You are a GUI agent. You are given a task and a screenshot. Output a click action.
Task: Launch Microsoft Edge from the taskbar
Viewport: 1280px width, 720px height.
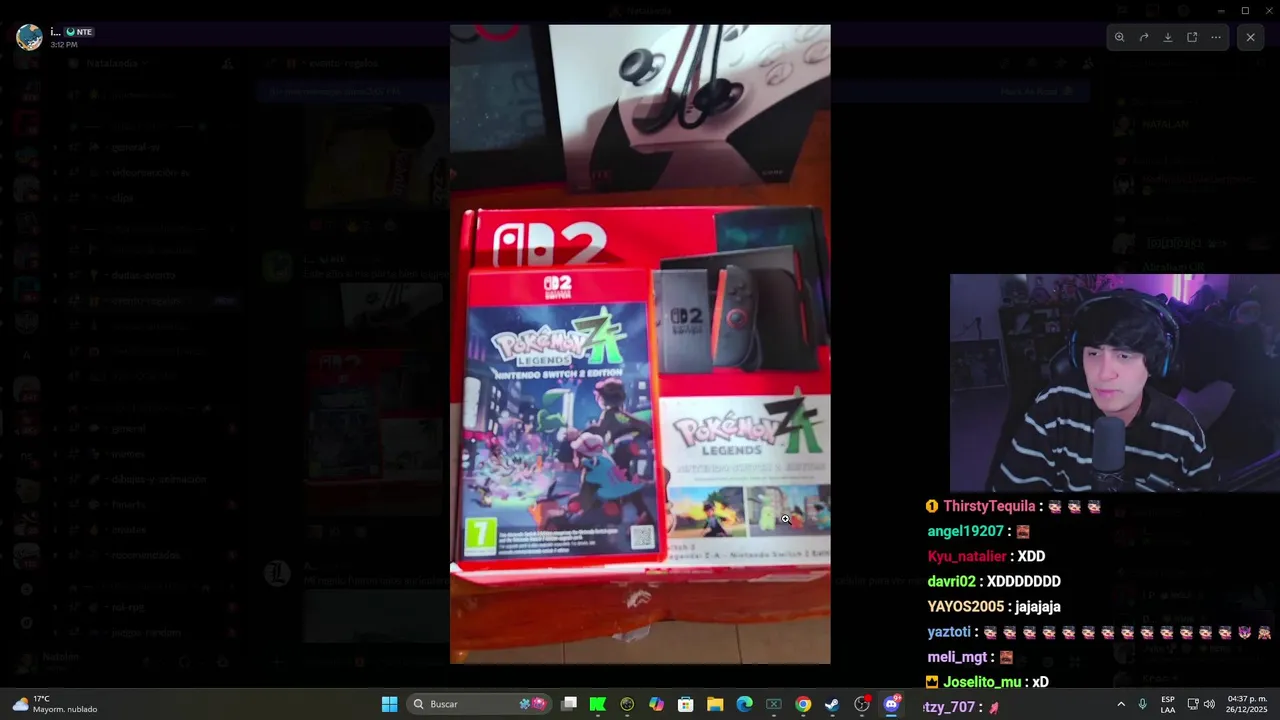(x=744, y=704)
